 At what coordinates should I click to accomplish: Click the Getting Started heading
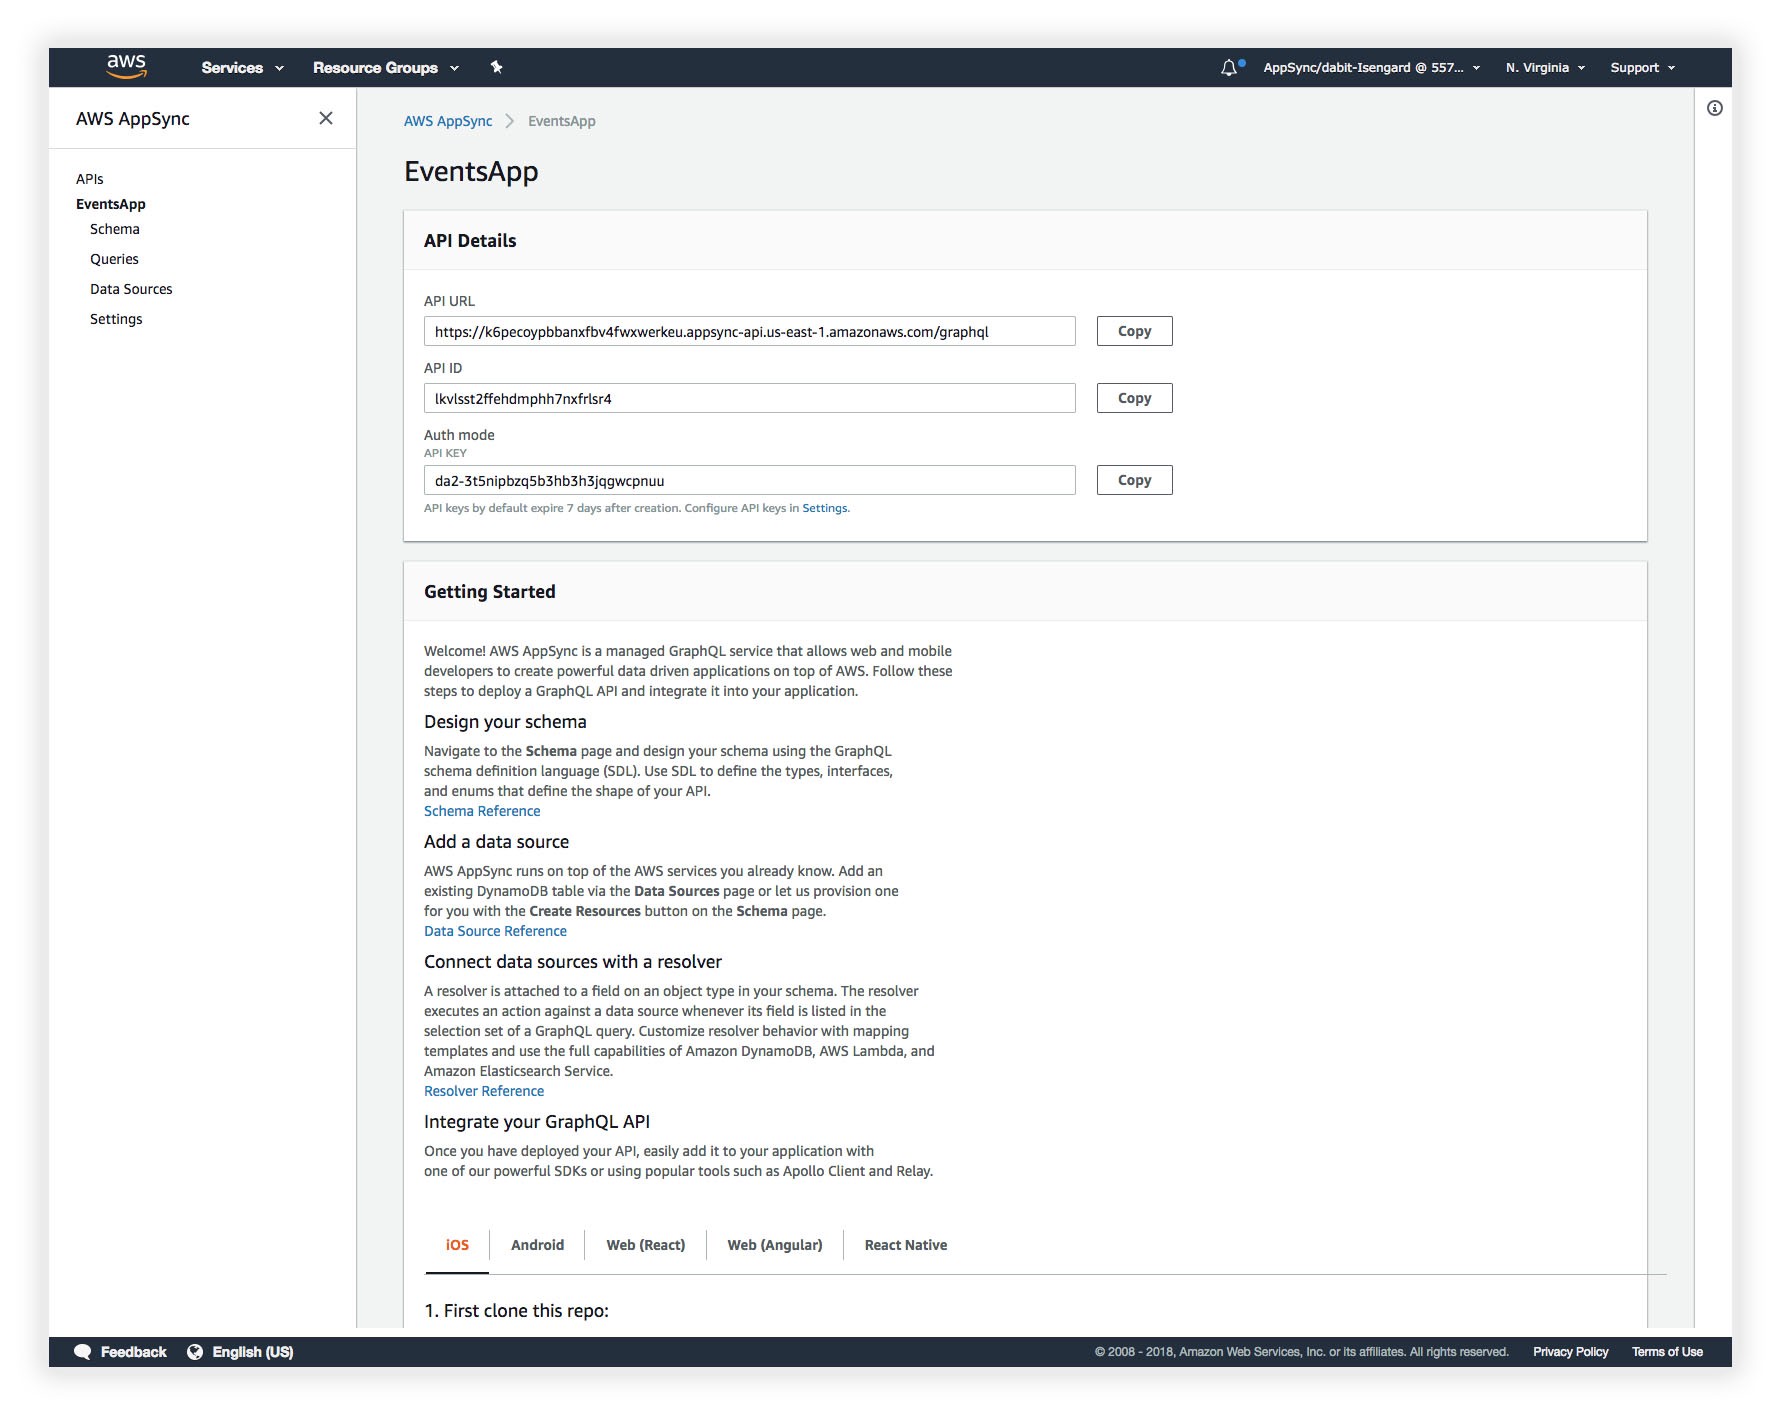(490, 592)
